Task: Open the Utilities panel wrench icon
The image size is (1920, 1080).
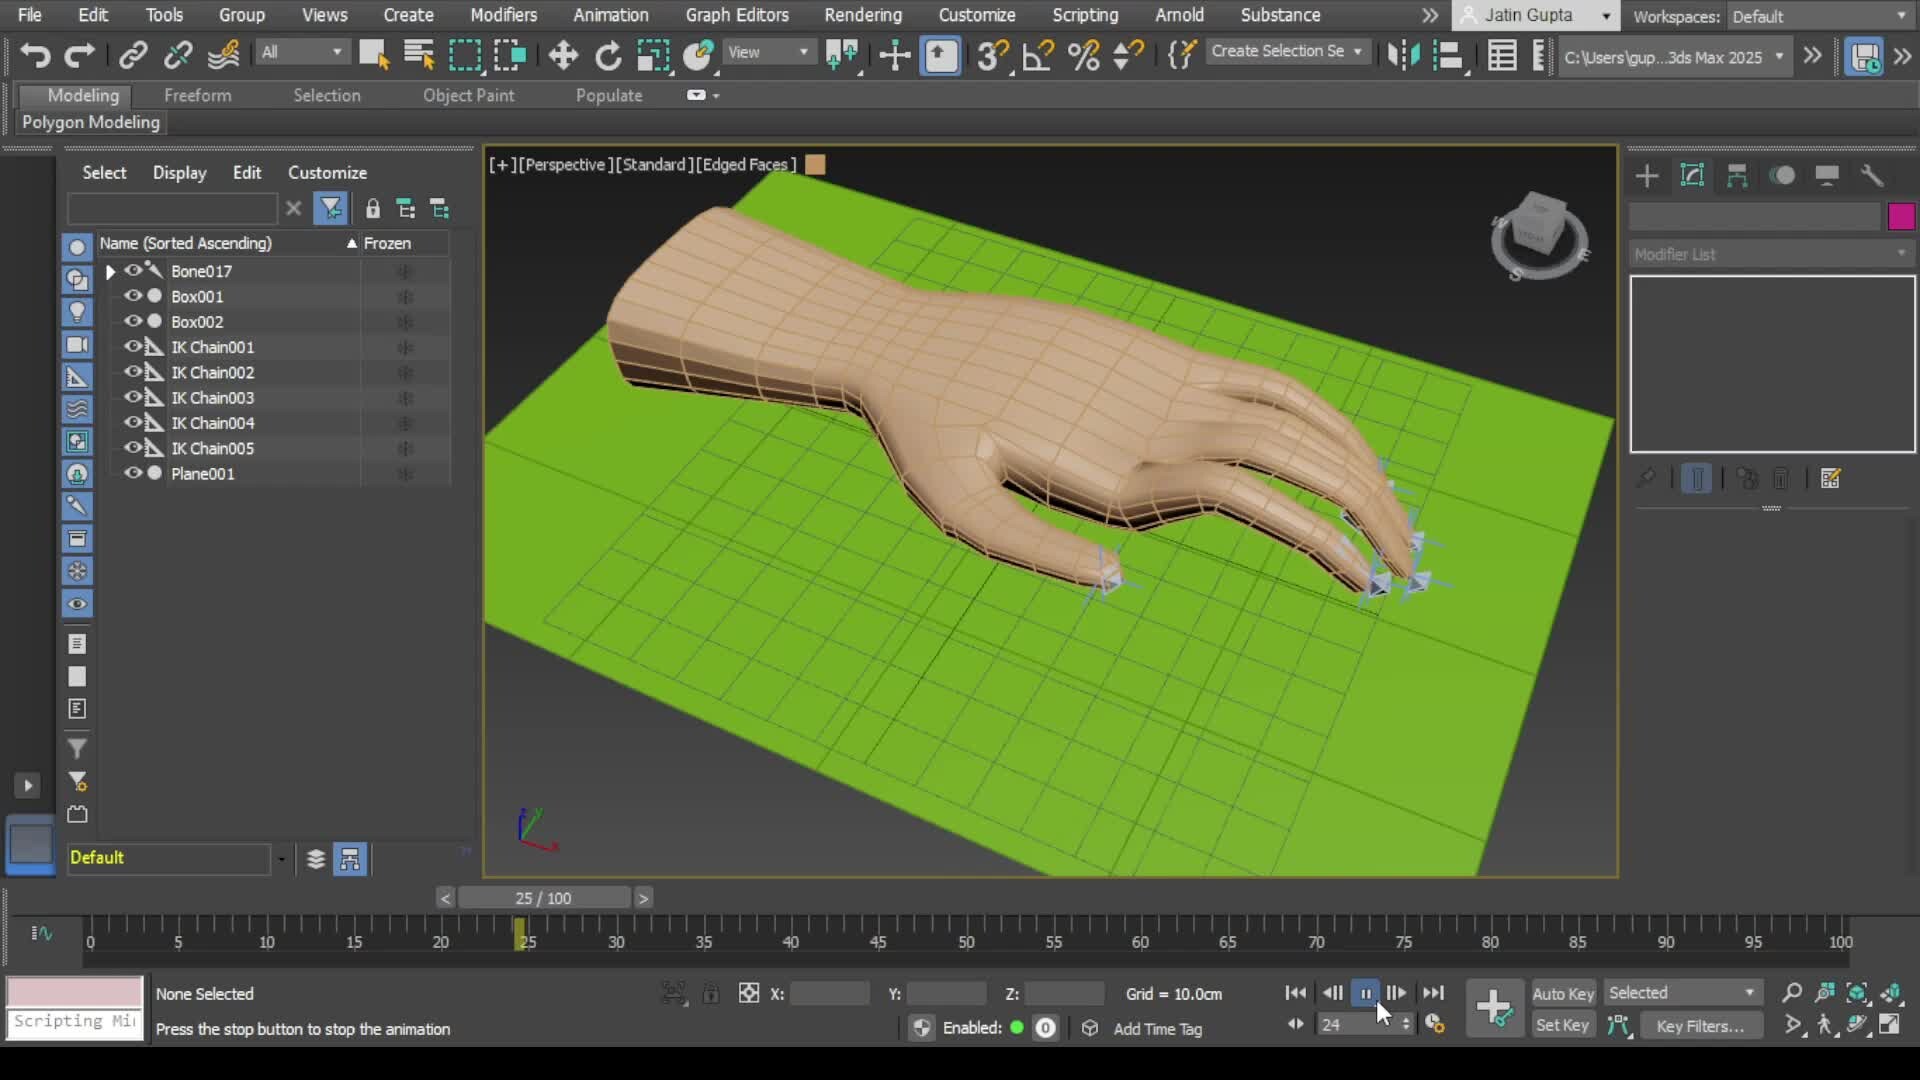Action: tap(1871, 175)
